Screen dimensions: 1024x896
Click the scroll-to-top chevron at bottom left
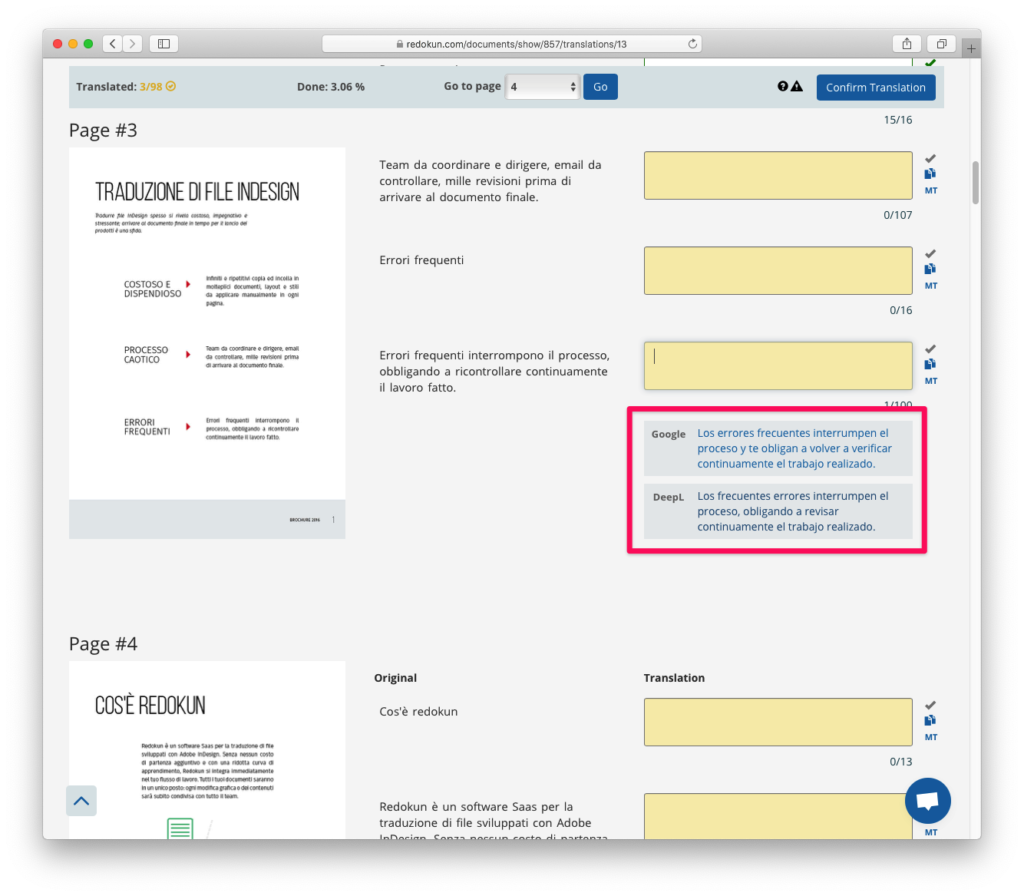(x=81, y=801)
